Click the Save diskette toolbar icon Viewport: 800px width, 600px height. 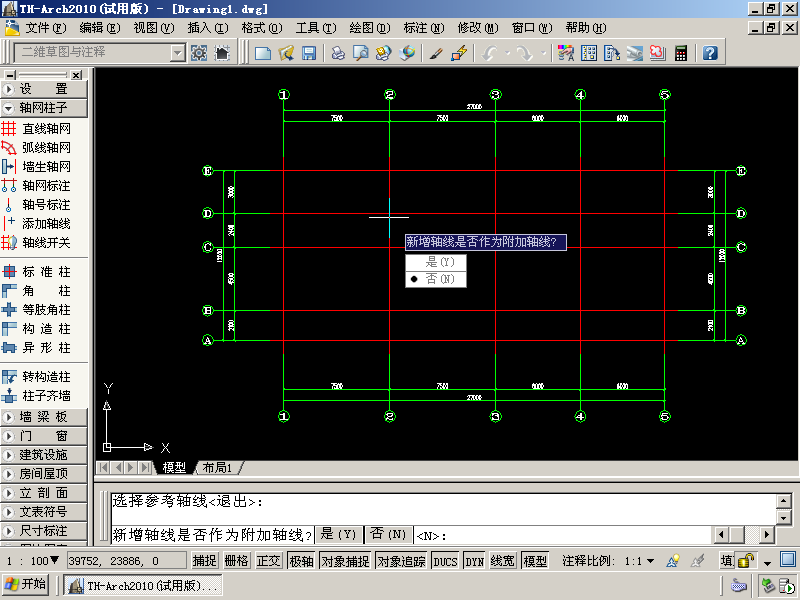309,53
